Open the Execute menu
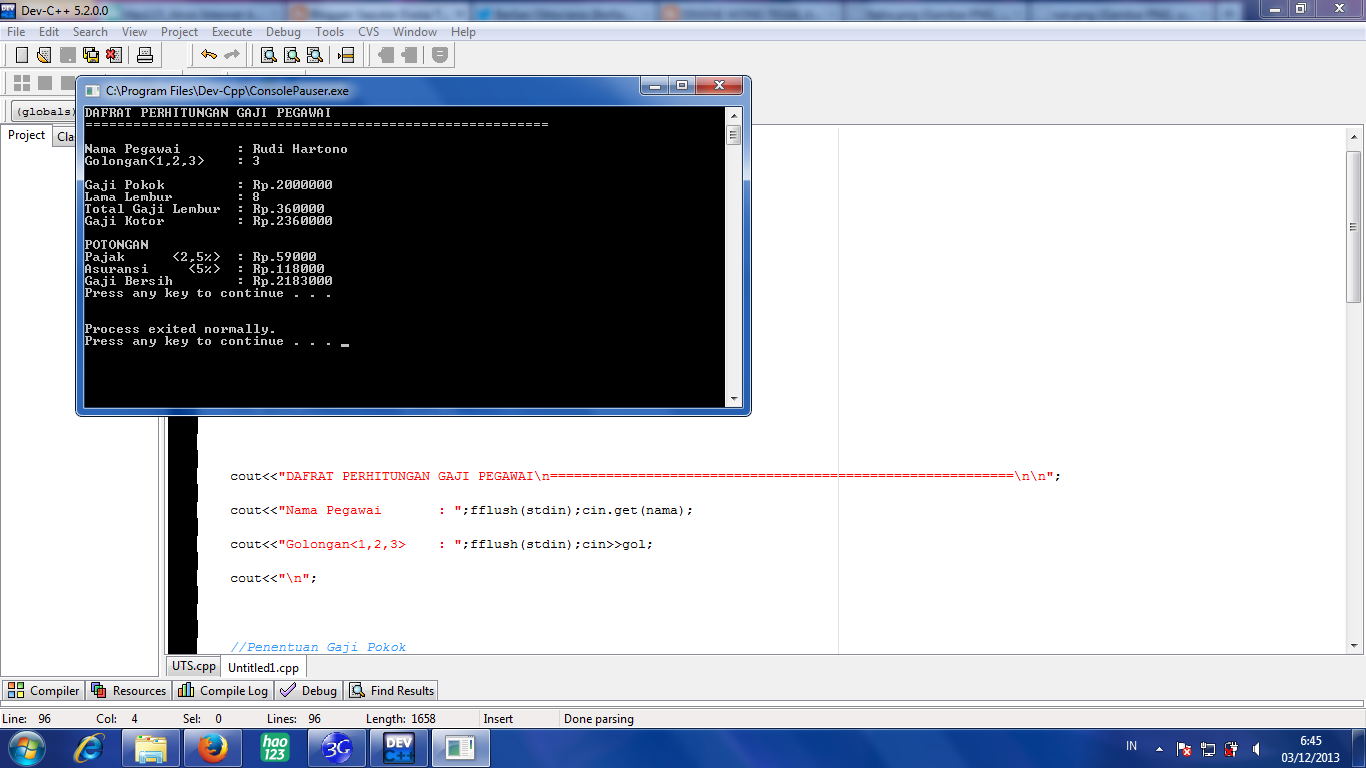The width and height of the screenshot is (1366, 768). point(232,32)
